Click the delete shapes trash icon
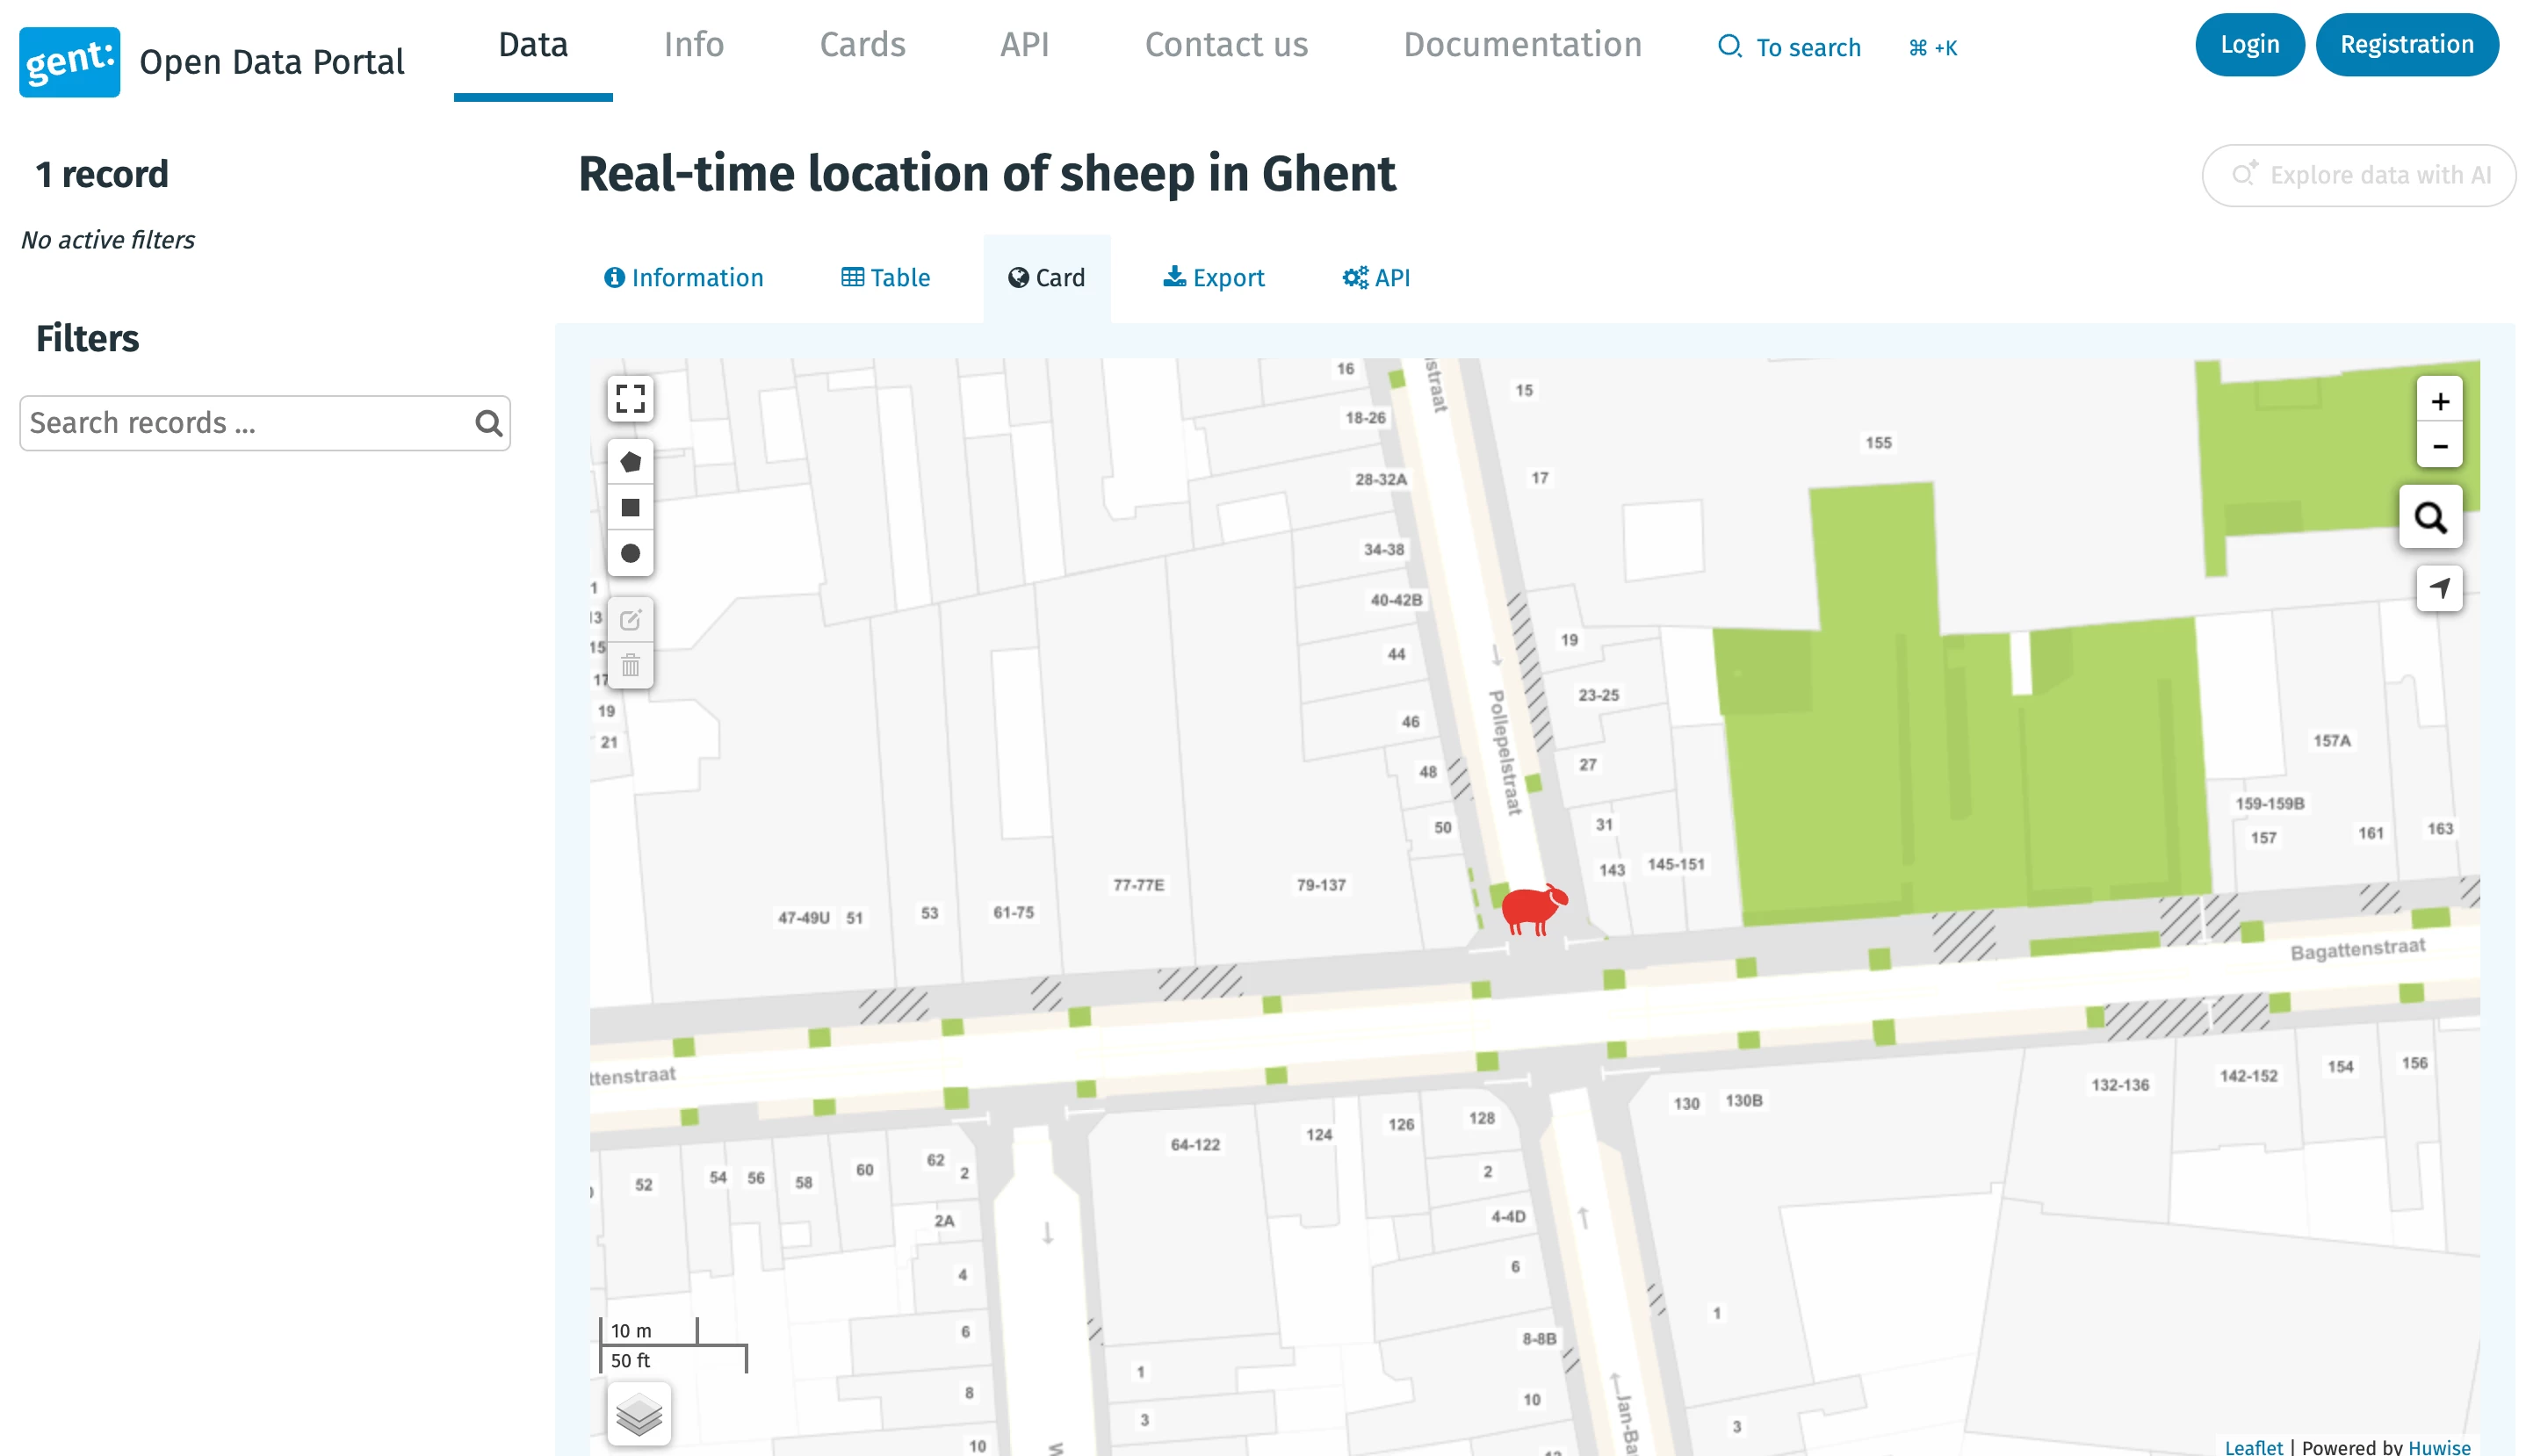Viewport: 2526px width, 1456px height. pos(630,665)
